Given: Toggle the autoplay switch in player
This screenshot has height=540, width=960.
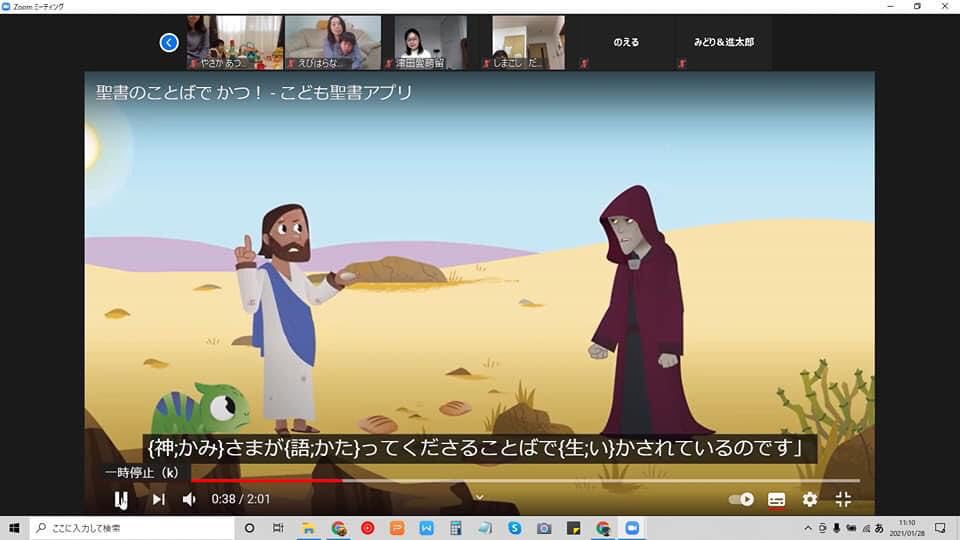Looking at the screenshot, I should pos(741,499).
